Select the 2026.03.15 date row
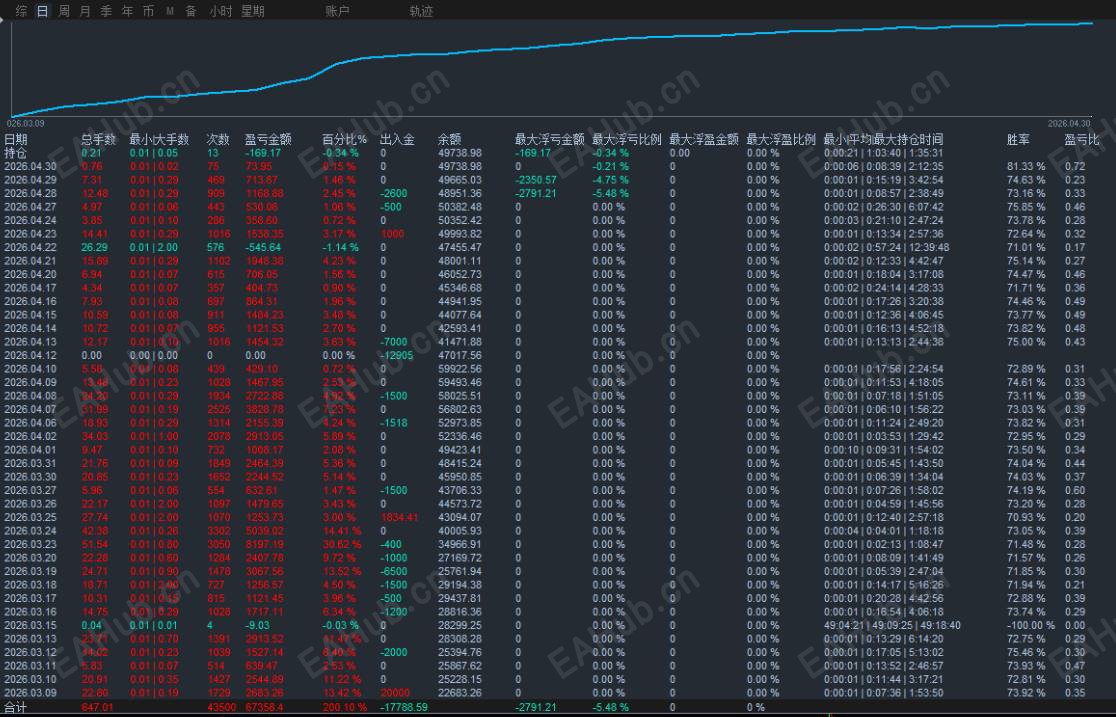 pos(30,625)
